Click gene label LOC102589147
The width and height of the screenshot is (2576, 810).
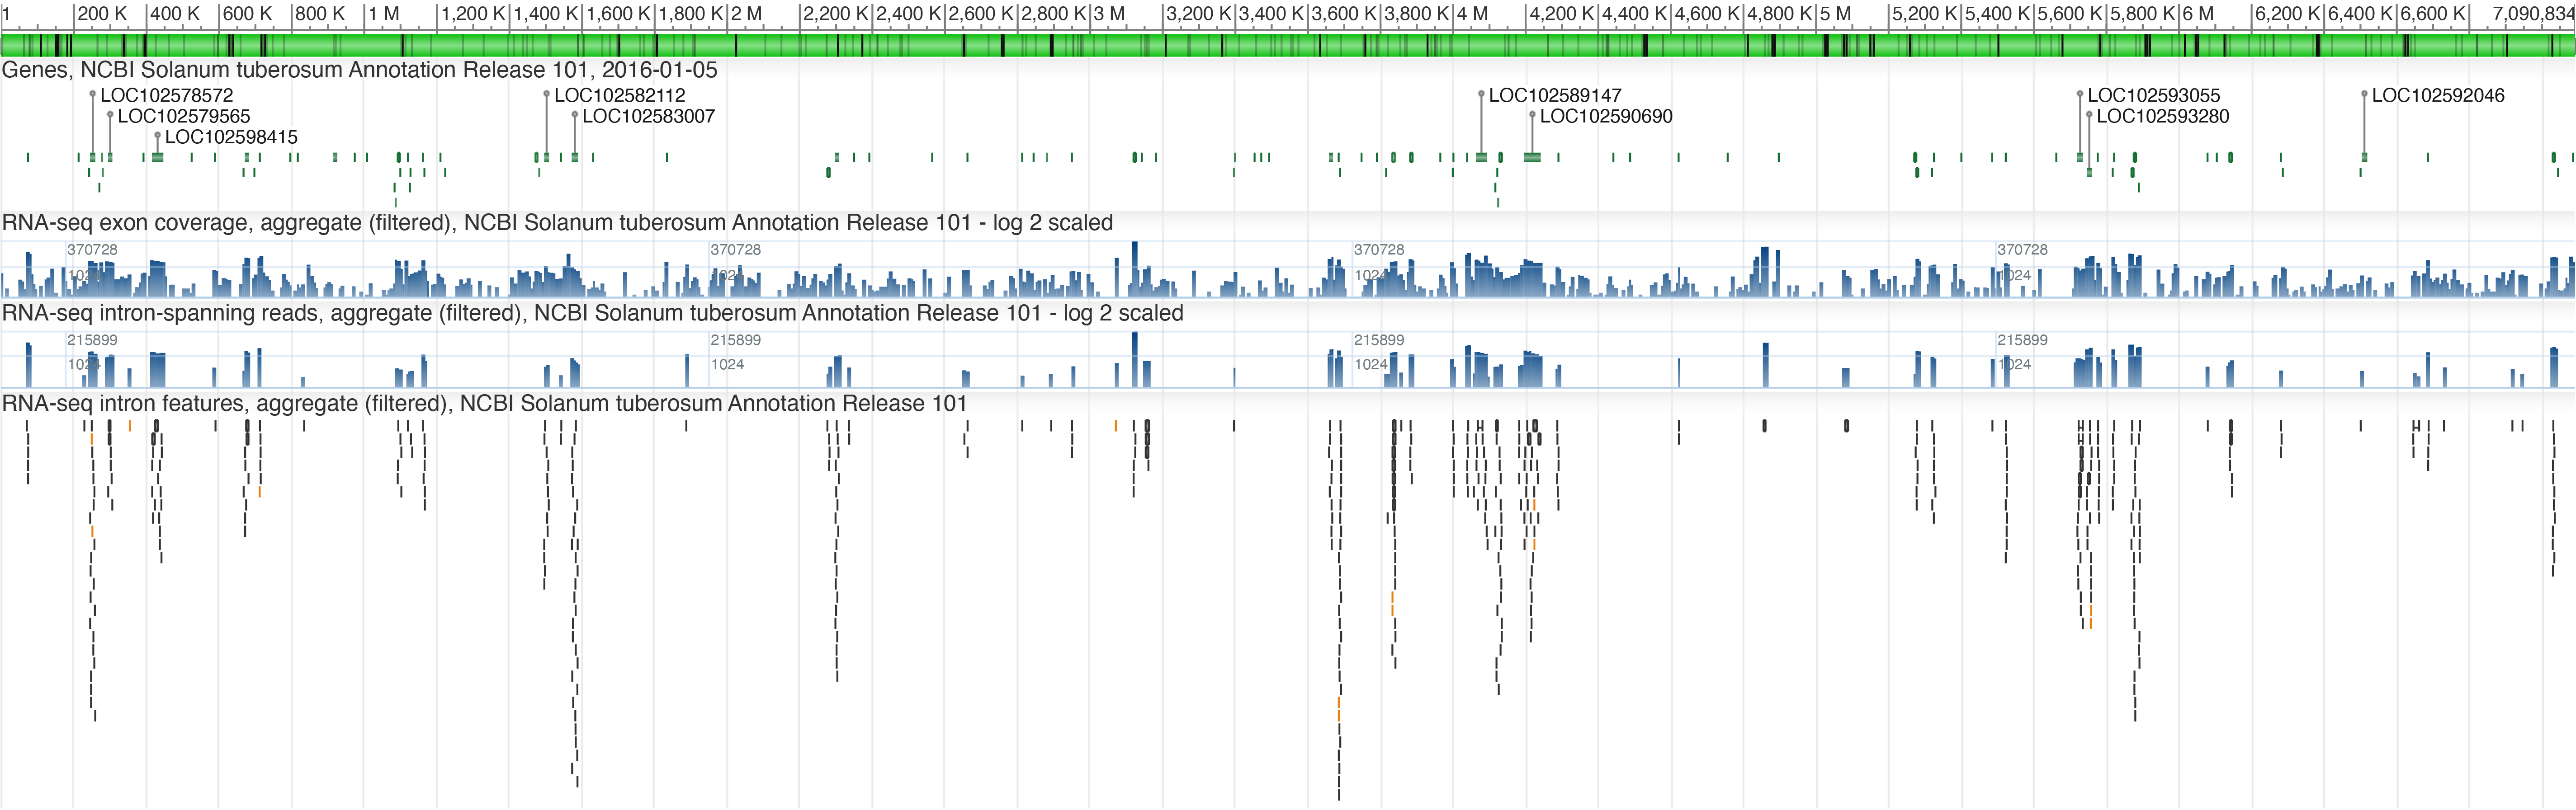point(1555,95)
